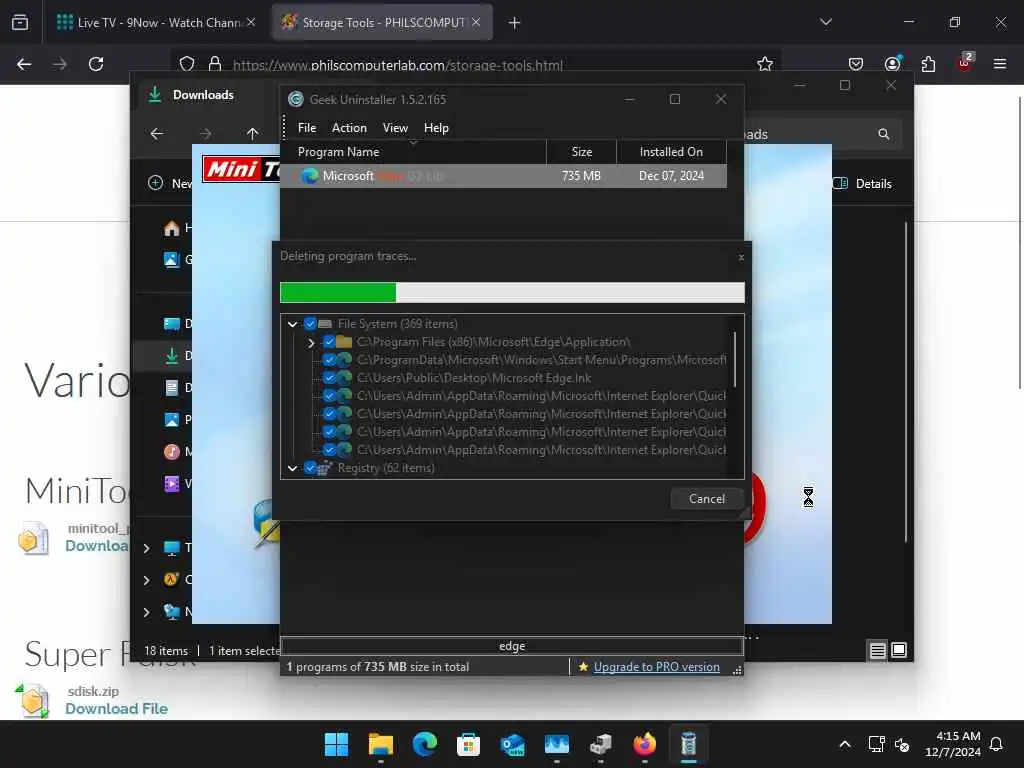Open Geek Uninstaller Help menu
The width and height of the screenshot is (1024, 768).
point(436,128)
